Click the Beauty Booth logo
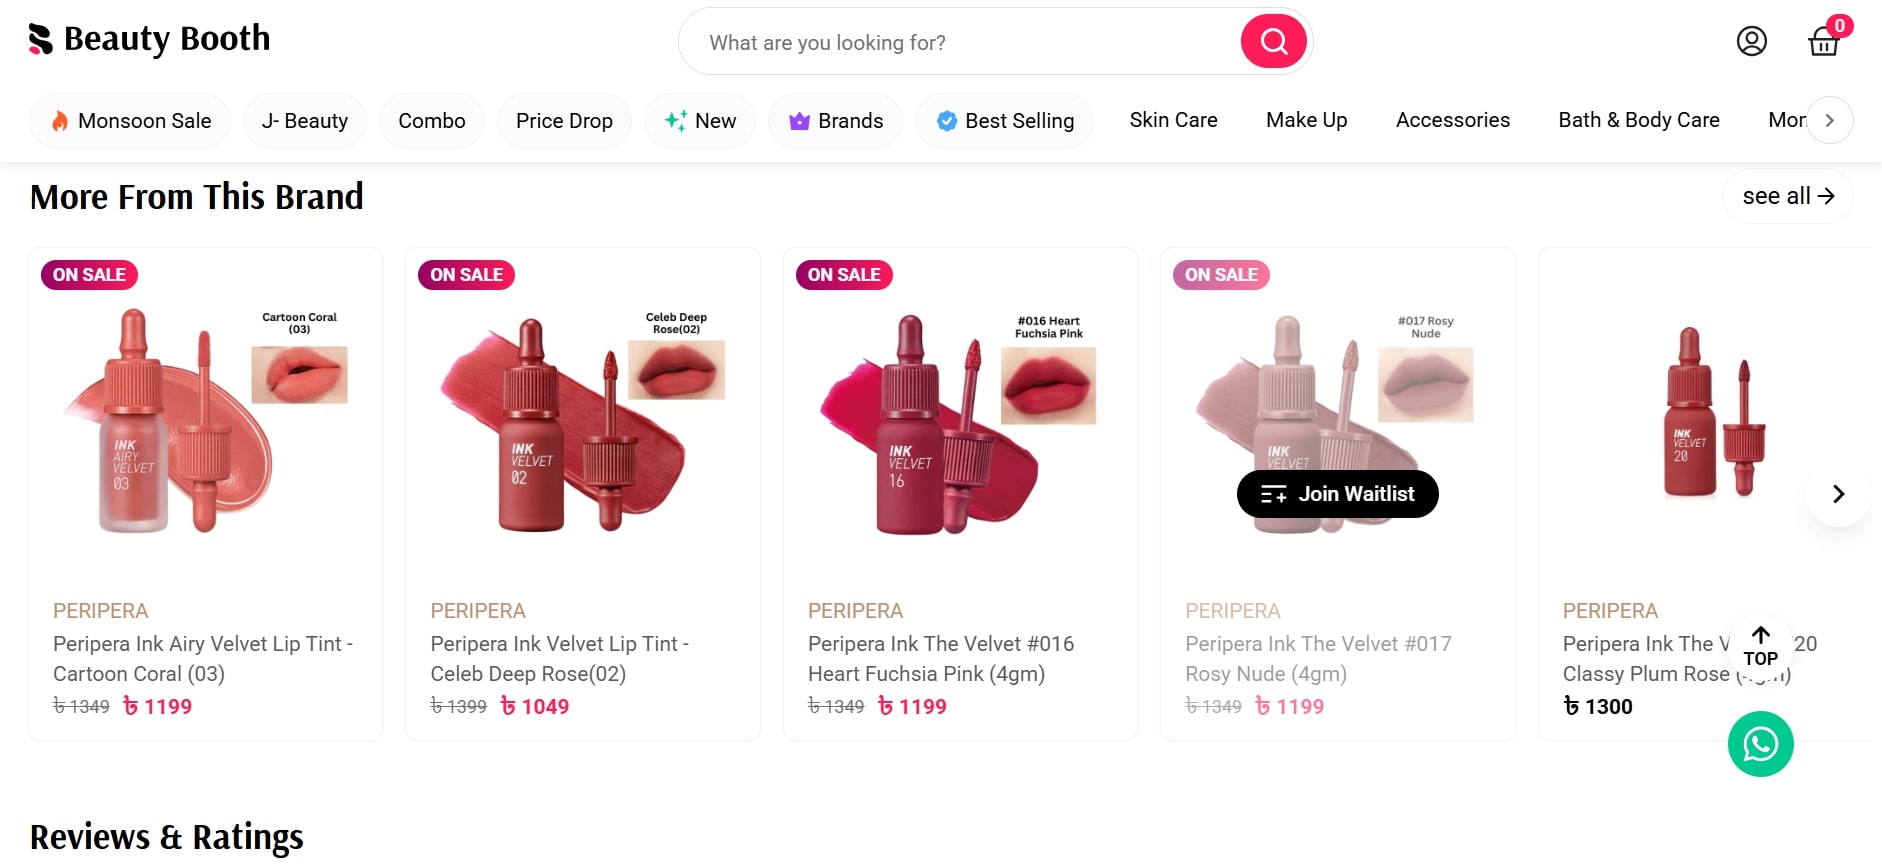This screenshot has height=868, width=1882. pos(150,39)
